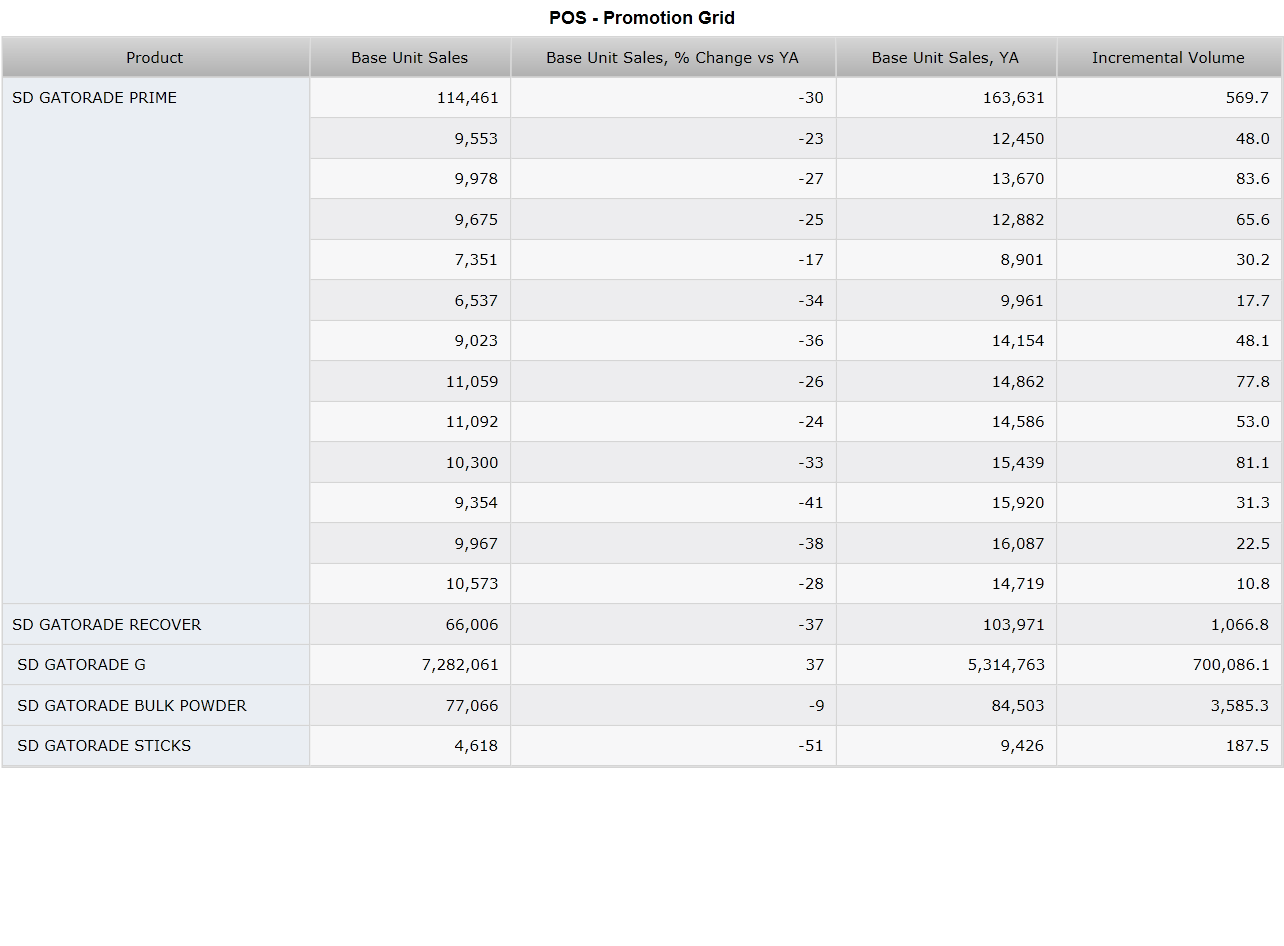1284x946 pixels.
Task: Click the 14,719 year-ago value
Action: click(946, 584)
